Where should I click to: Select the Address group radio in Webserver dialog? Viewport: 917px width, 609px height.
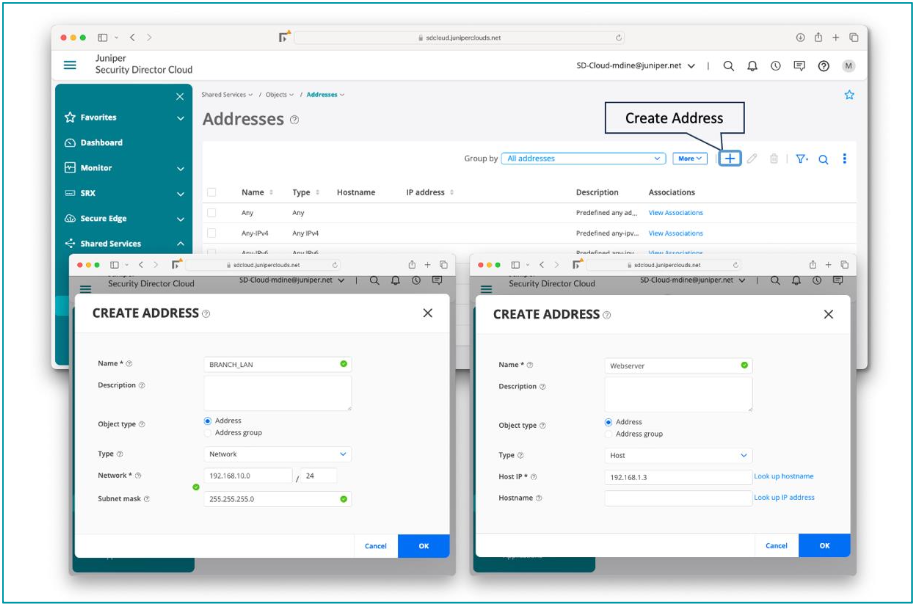(x=610, y=434)
